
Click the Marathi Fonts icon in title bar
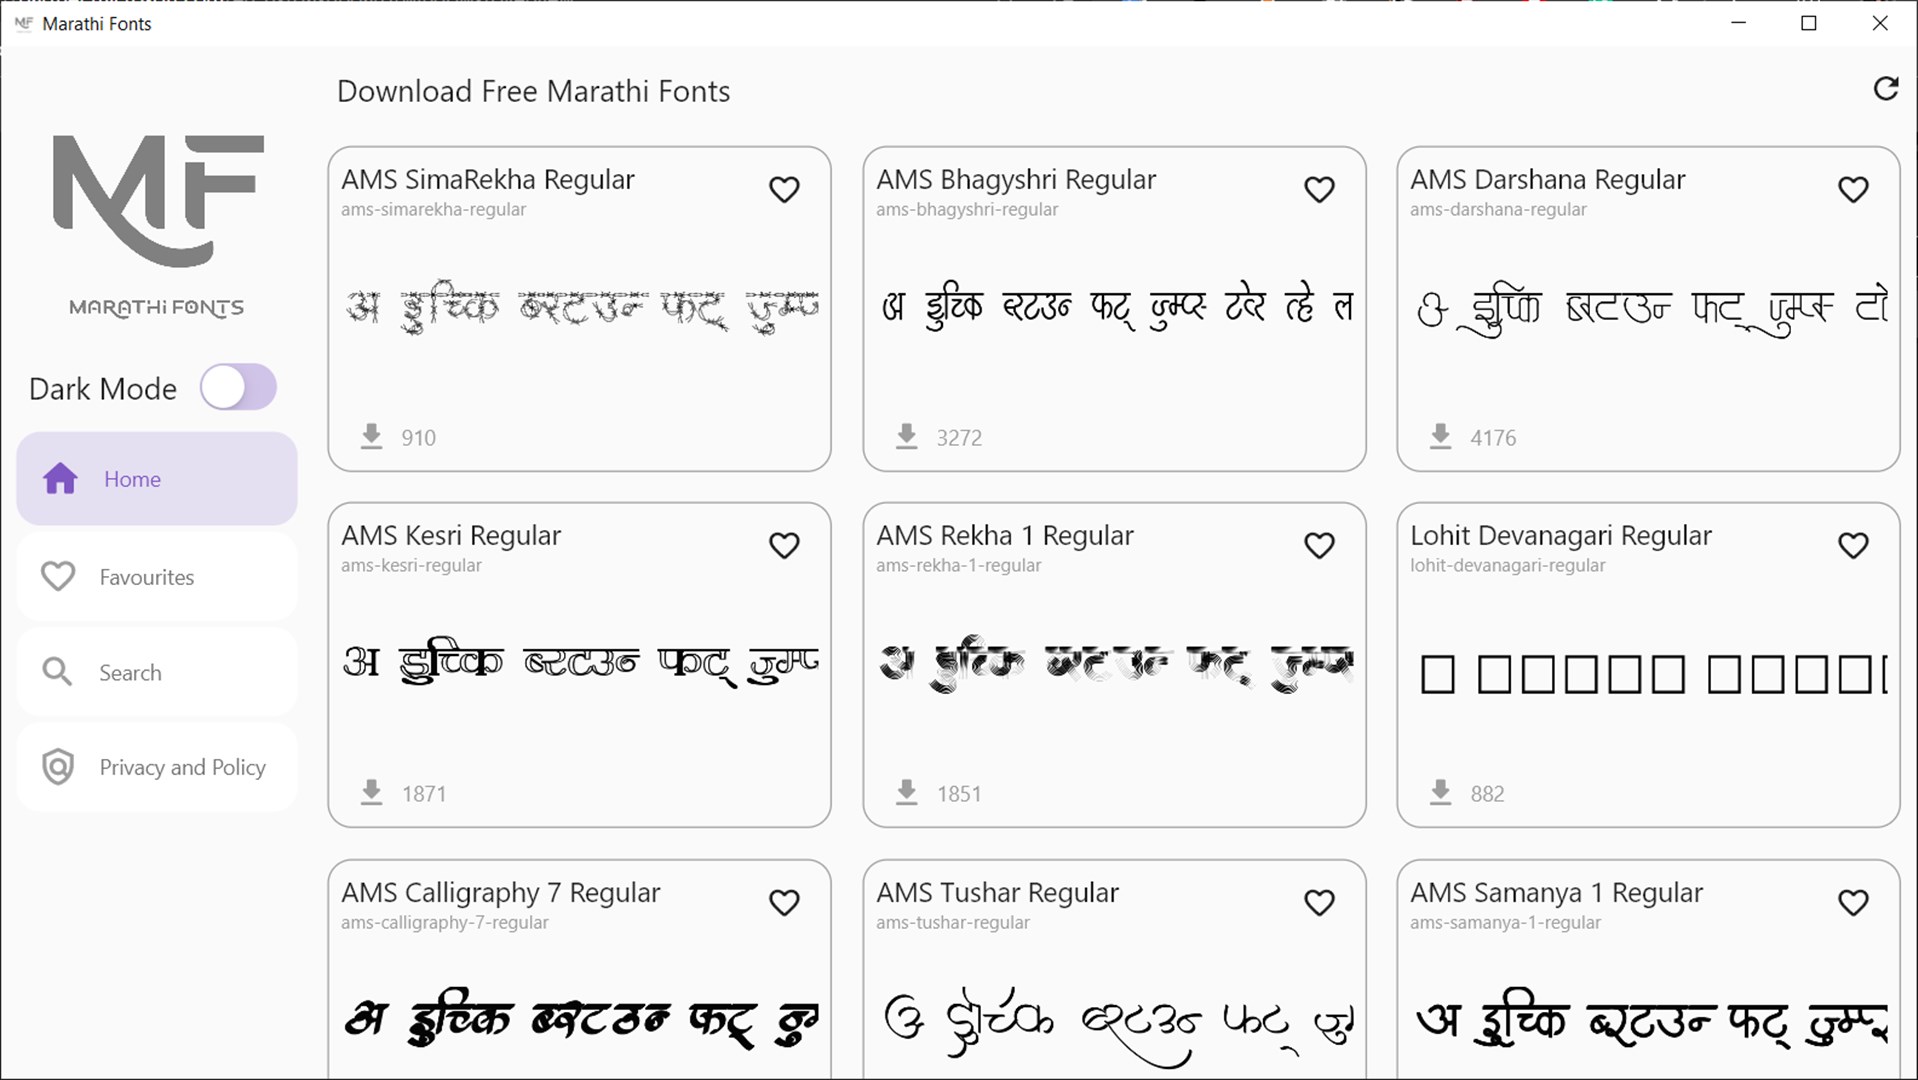(x=23, y=23)
